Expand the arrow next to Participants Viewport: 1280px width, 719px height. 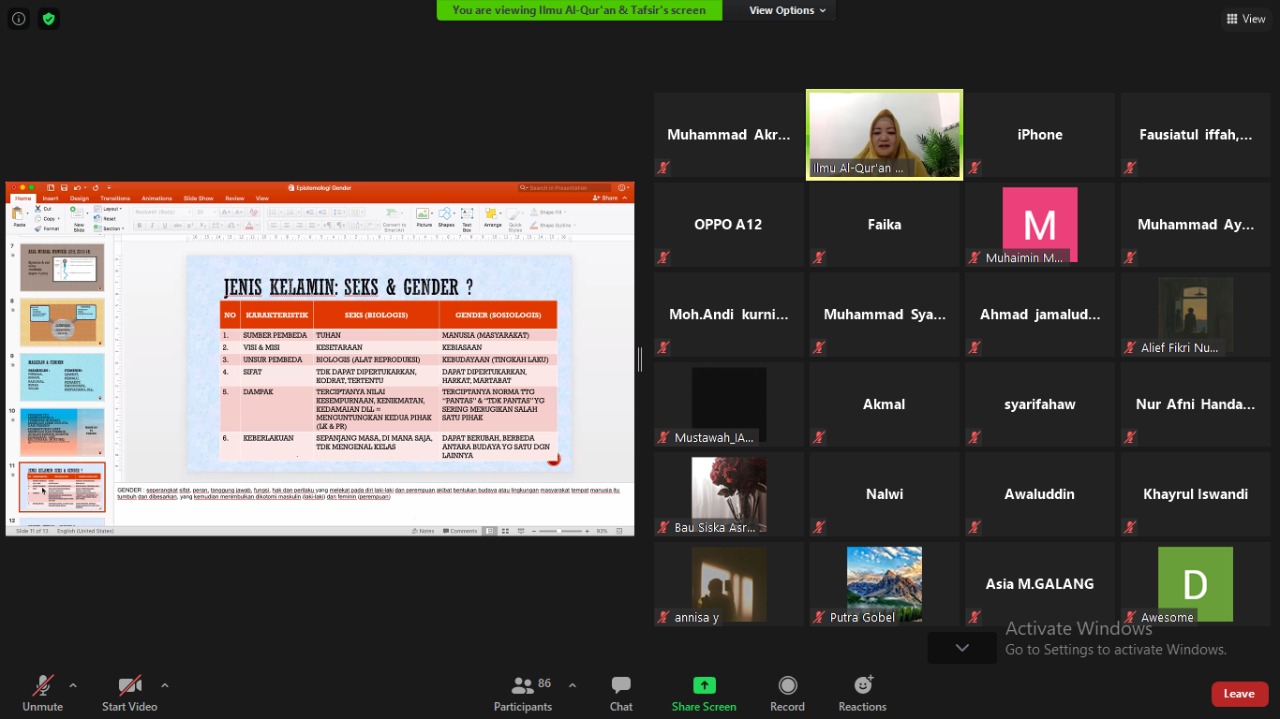point(572,685)
